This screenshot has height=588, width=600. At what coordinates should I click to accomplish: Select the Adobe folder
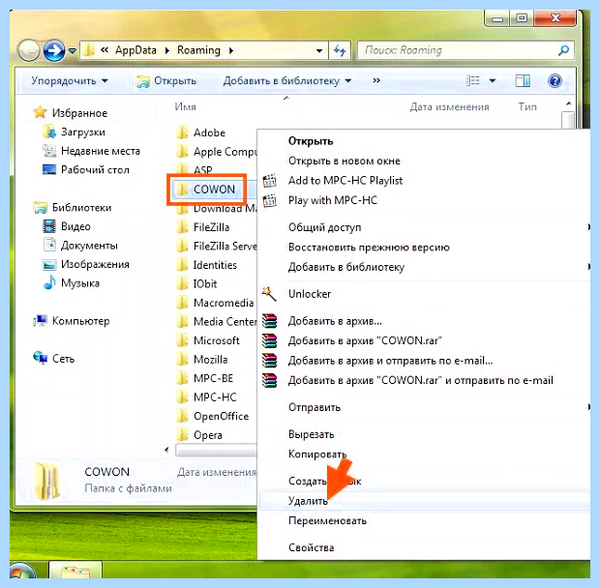click(x=201, y=132)
